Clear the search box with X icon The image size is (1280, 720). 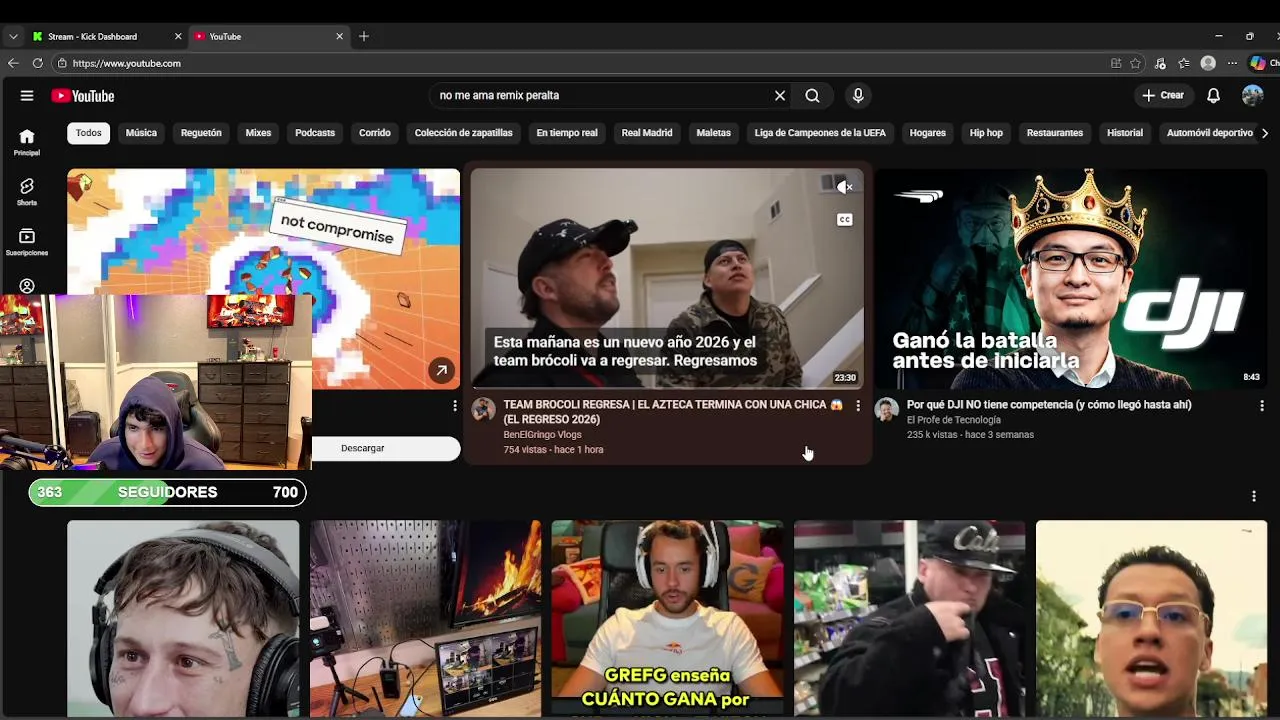(x=780, y=95)
